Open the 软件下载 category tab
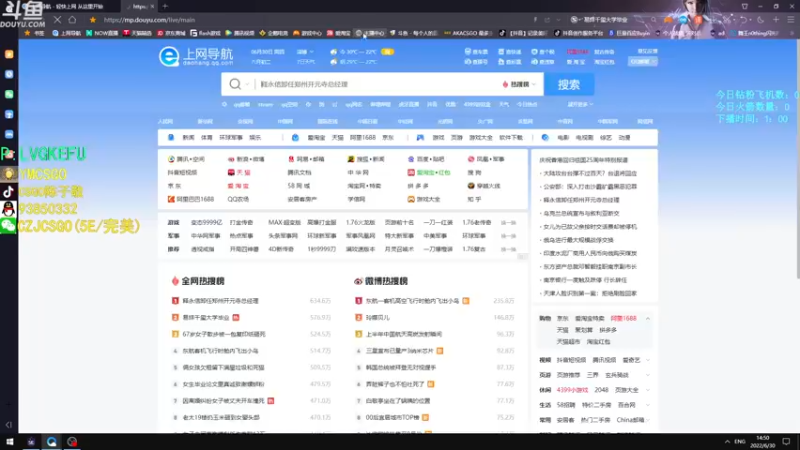 click(511, 138)
